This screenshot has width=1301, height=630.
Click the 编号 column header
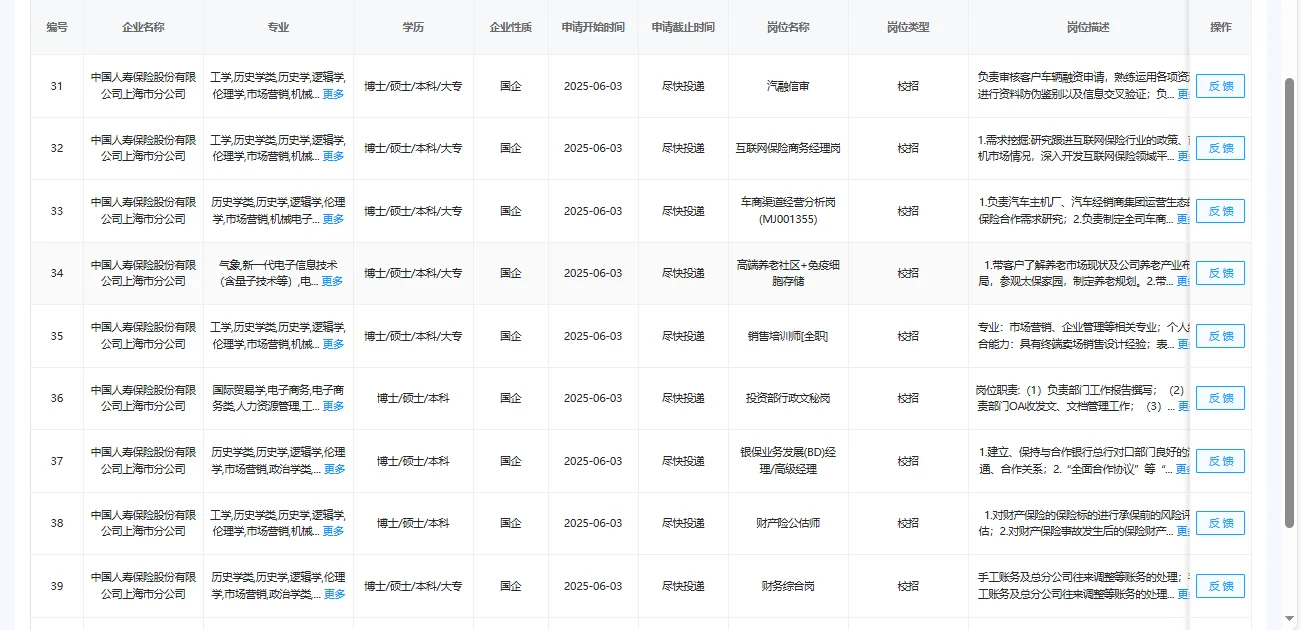click(x=57, y=28)
